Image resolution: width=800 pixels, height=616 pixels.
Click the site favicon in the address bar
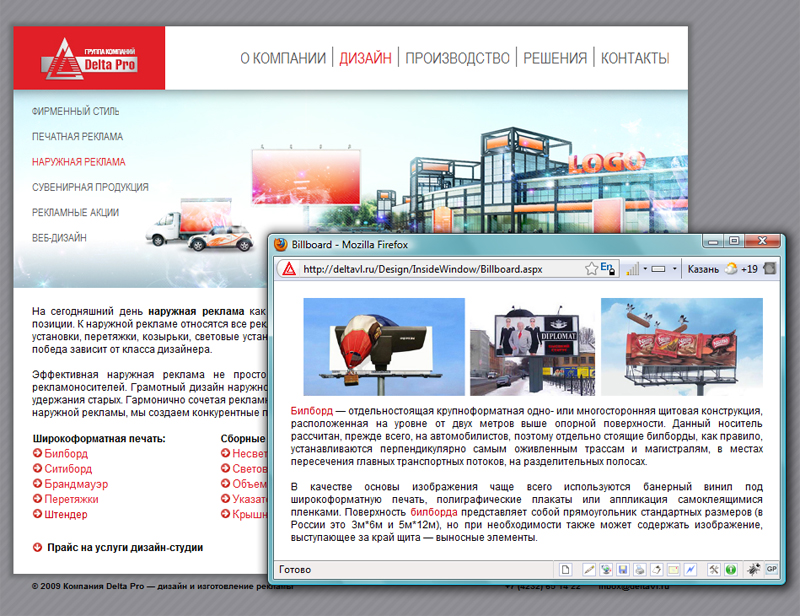click(288, 269)
